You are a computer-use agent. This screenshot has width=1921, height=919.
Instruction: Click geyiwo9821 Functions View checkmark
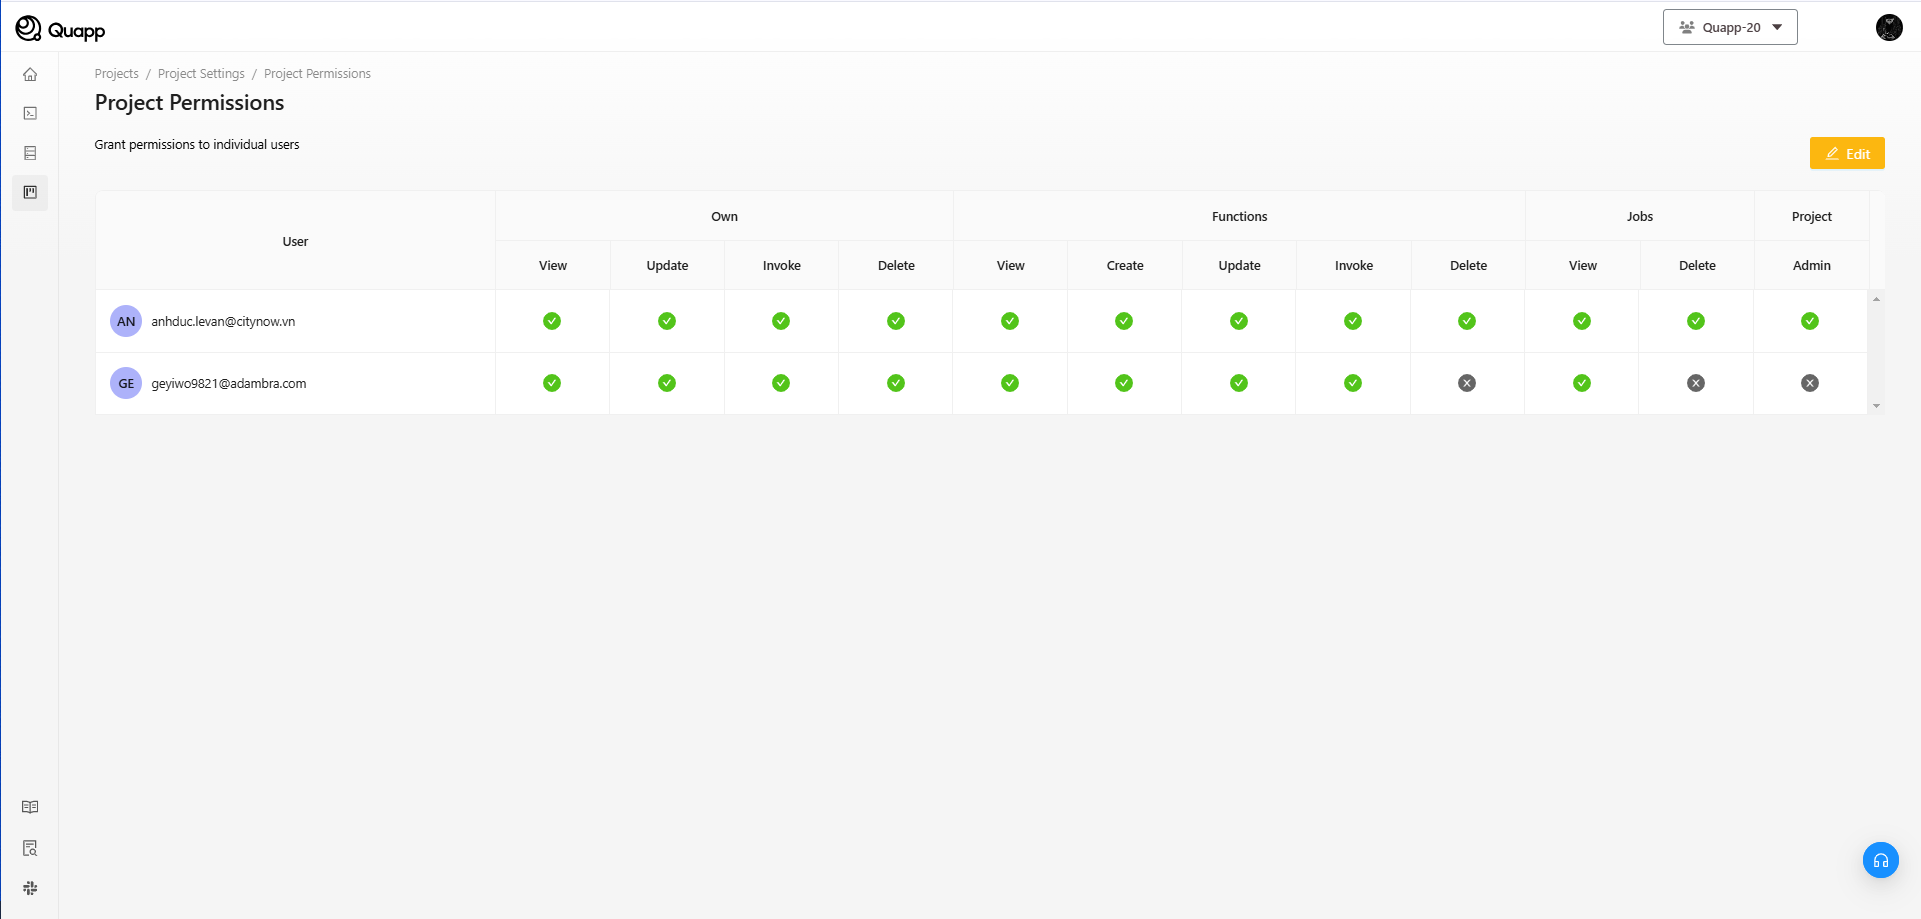(1010, 383)
